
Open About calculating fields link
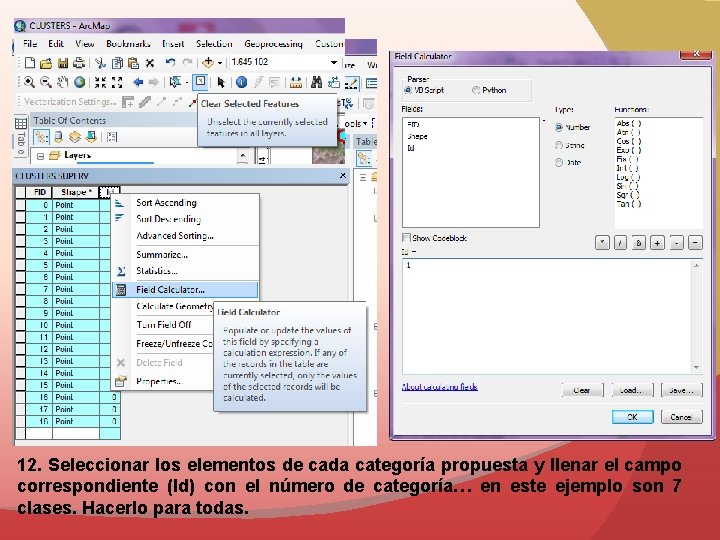[x=439, y=387]
